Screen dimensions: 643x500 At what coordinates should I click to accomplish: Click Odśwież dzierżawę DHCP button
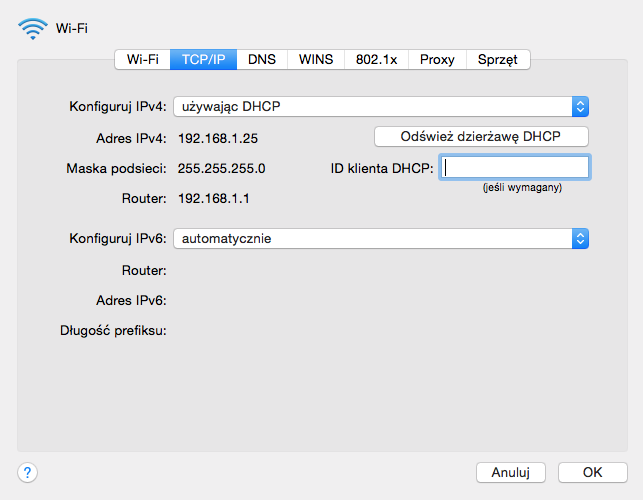click(480, 136)
